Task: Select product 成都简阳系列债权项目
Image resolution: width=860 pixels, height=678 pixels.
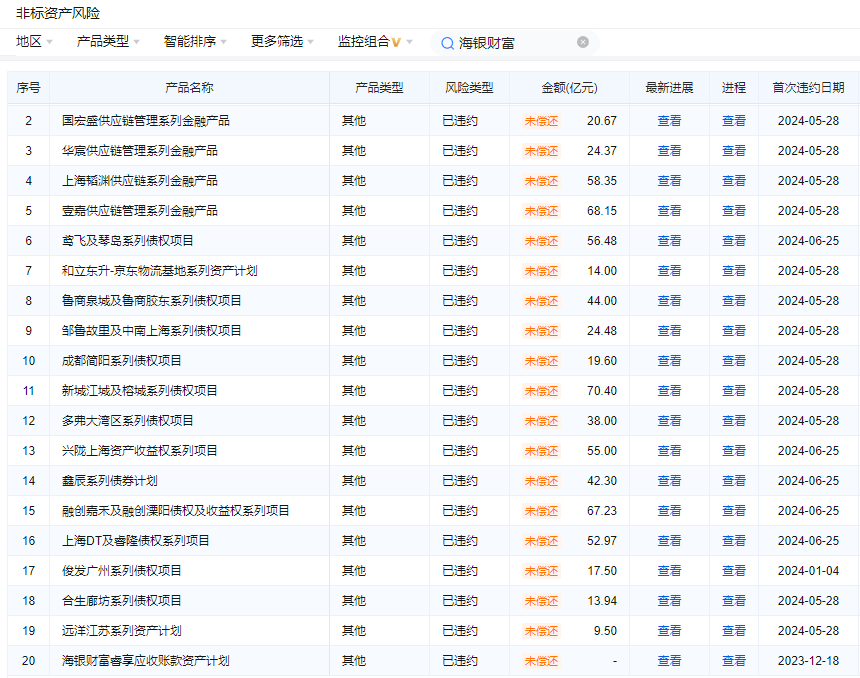Action: [121, 361]
